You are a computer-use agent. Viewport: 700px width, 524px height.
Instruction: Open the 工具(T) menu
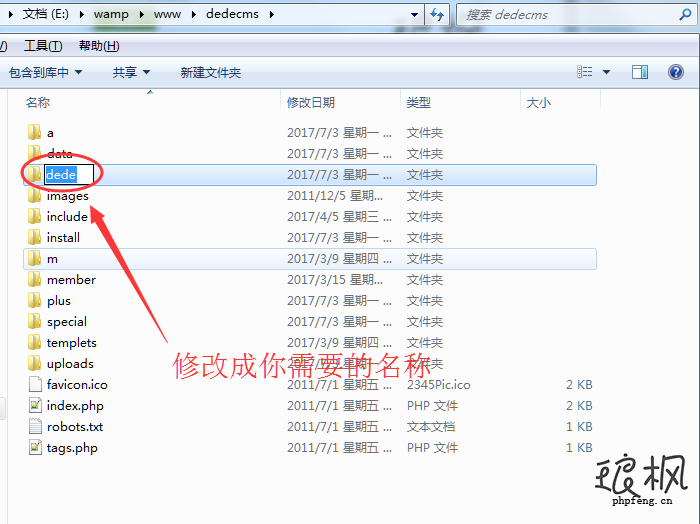coord(43,46)
